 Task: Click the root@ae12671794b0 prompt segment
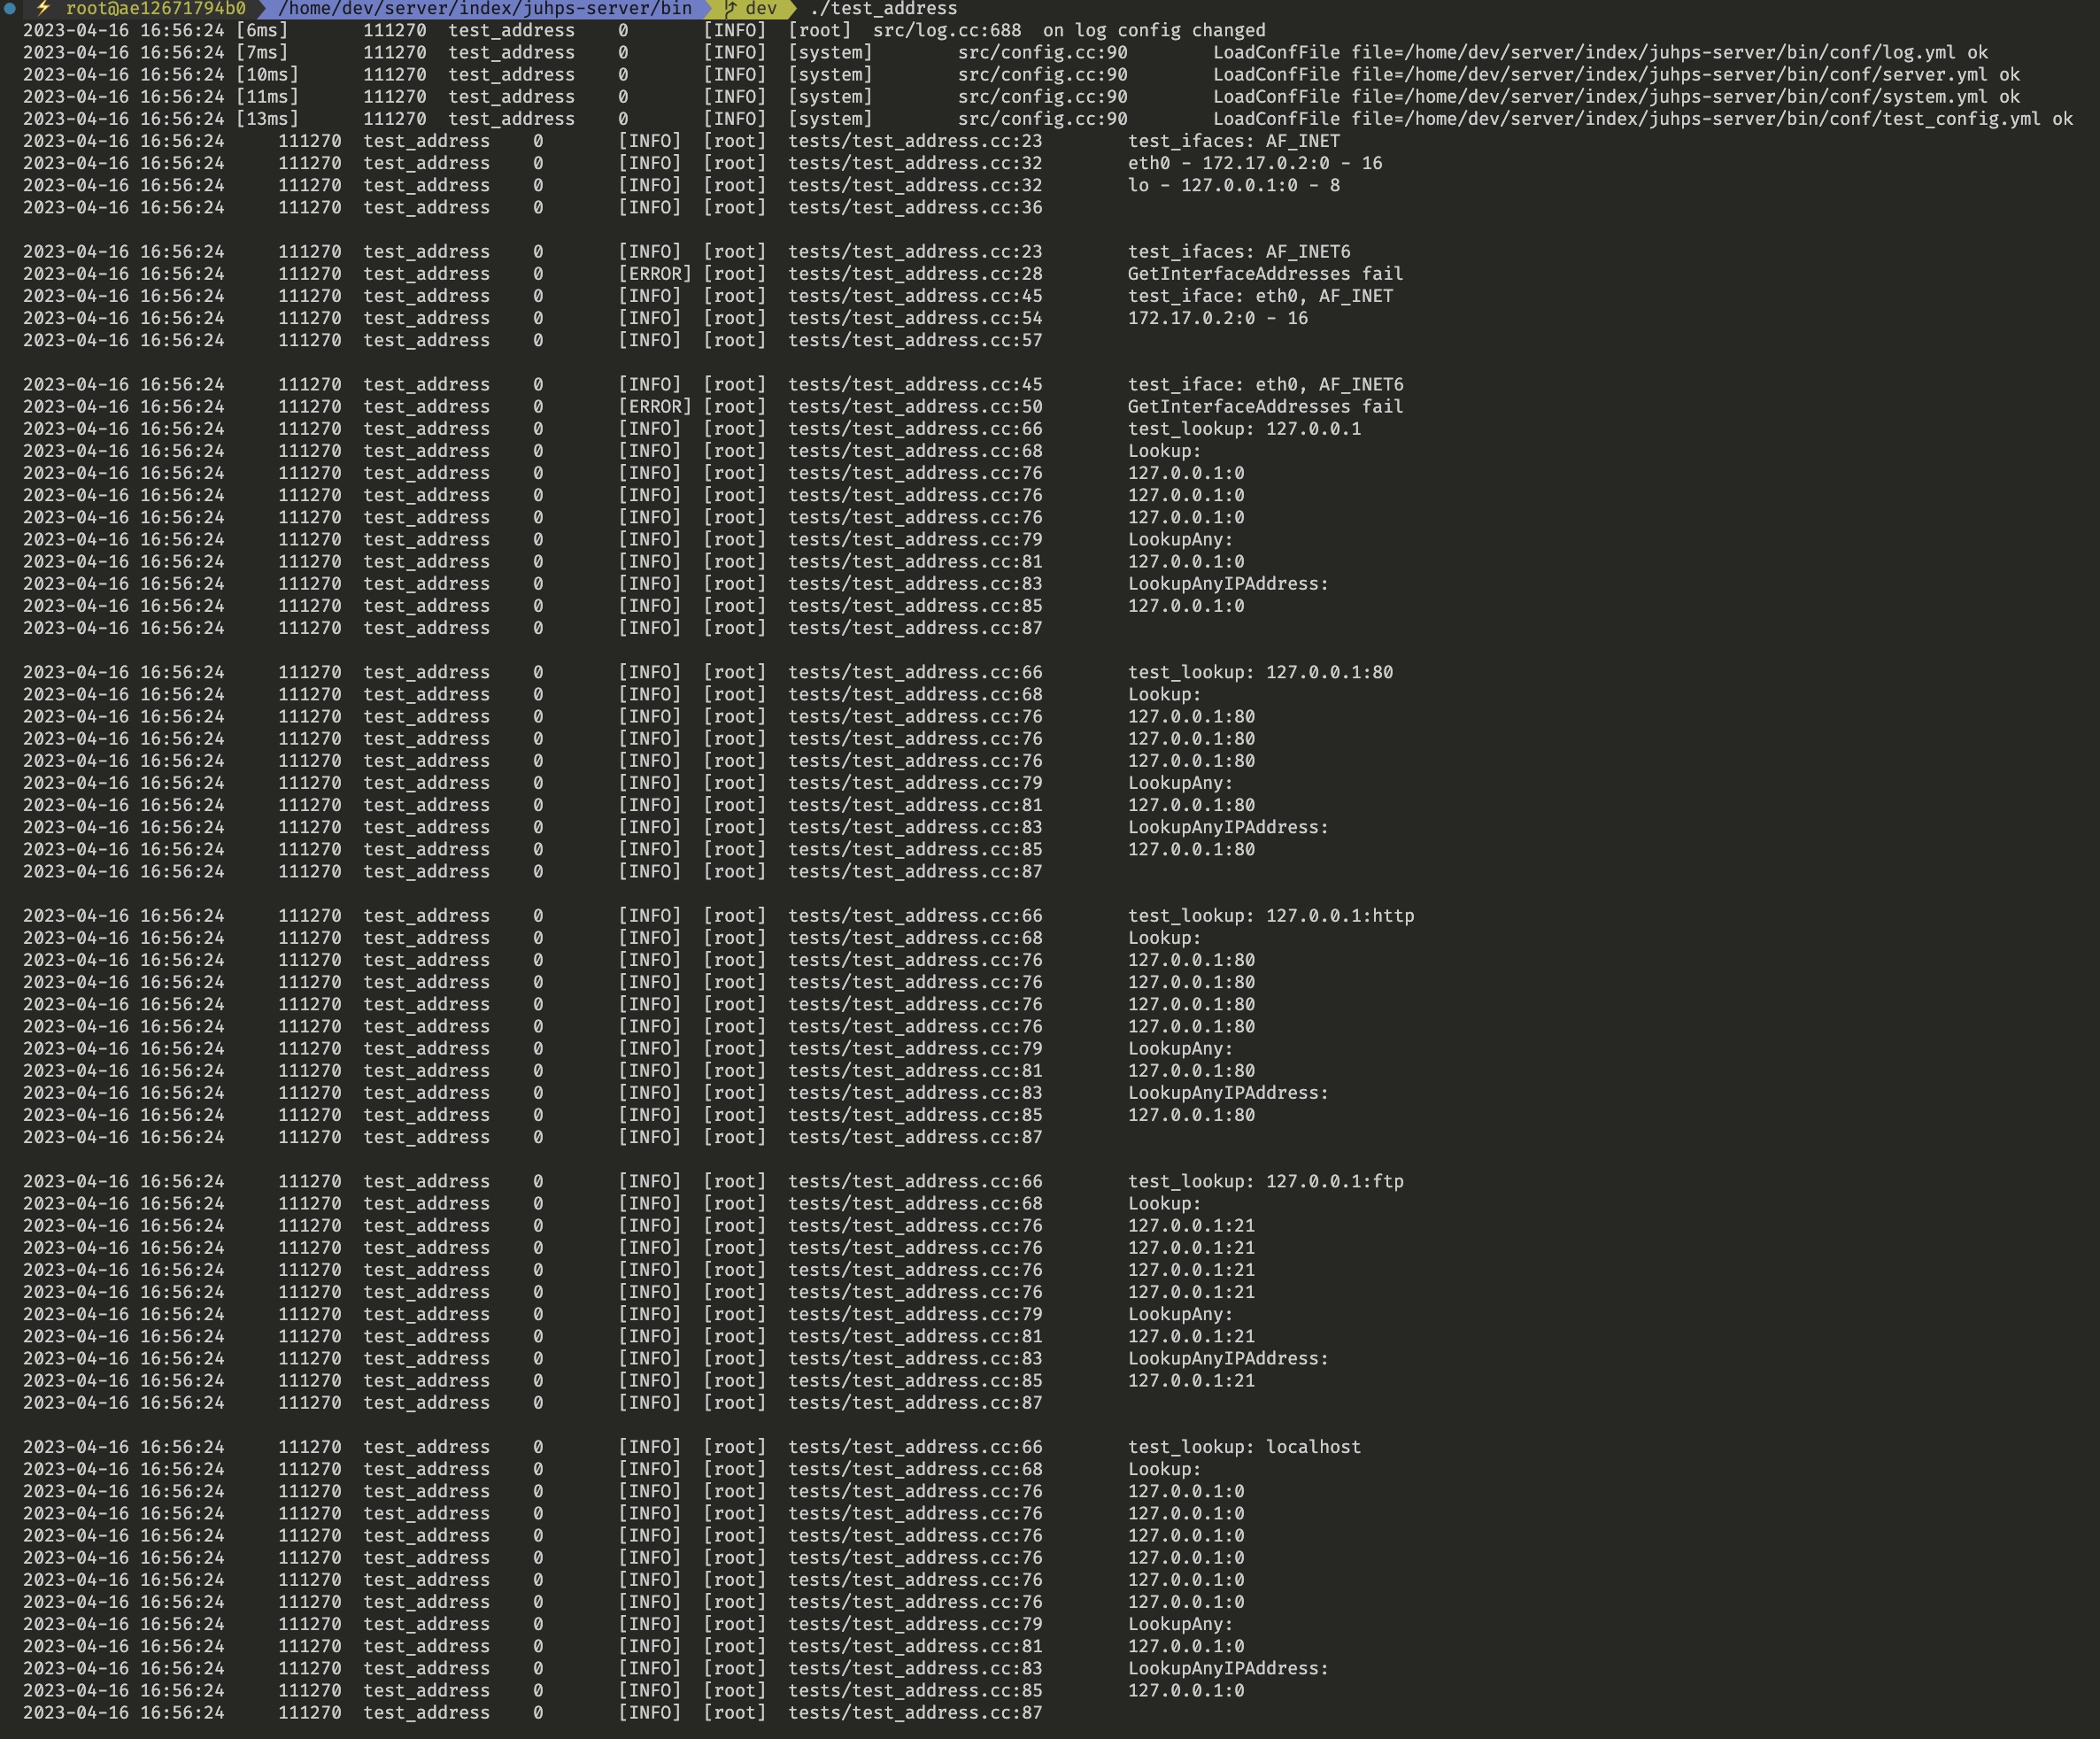(x=156, y=8)
